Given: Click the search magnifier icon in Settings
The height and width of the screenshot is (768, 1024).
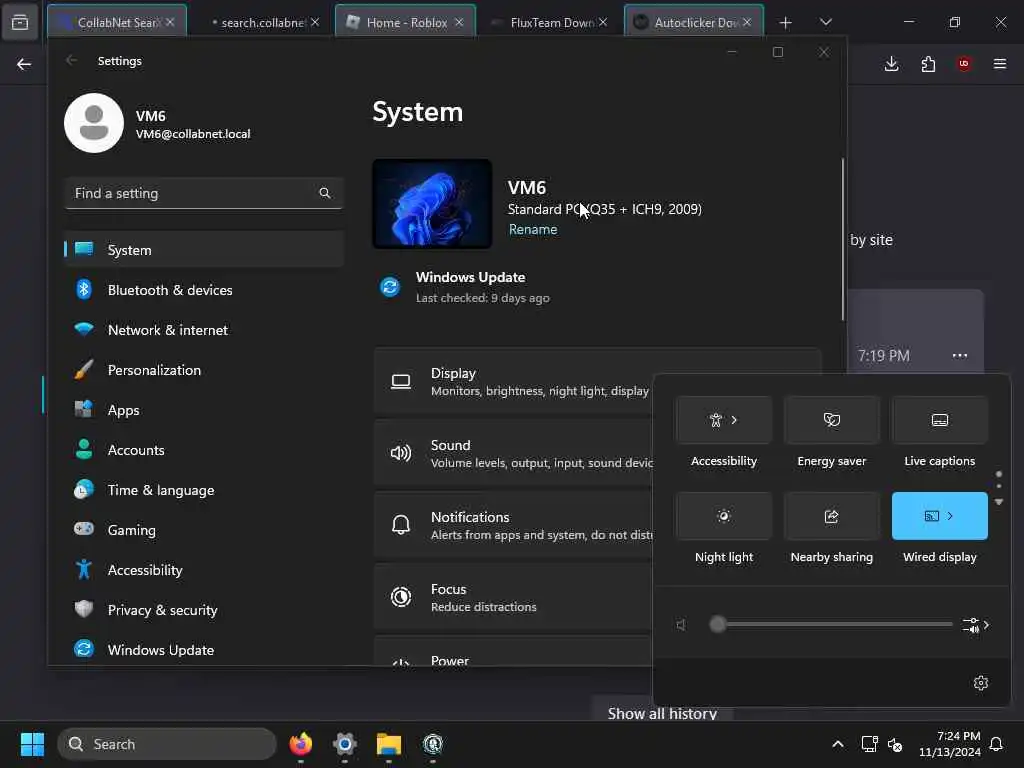Looking at the screenshot, I should point(325,193).
